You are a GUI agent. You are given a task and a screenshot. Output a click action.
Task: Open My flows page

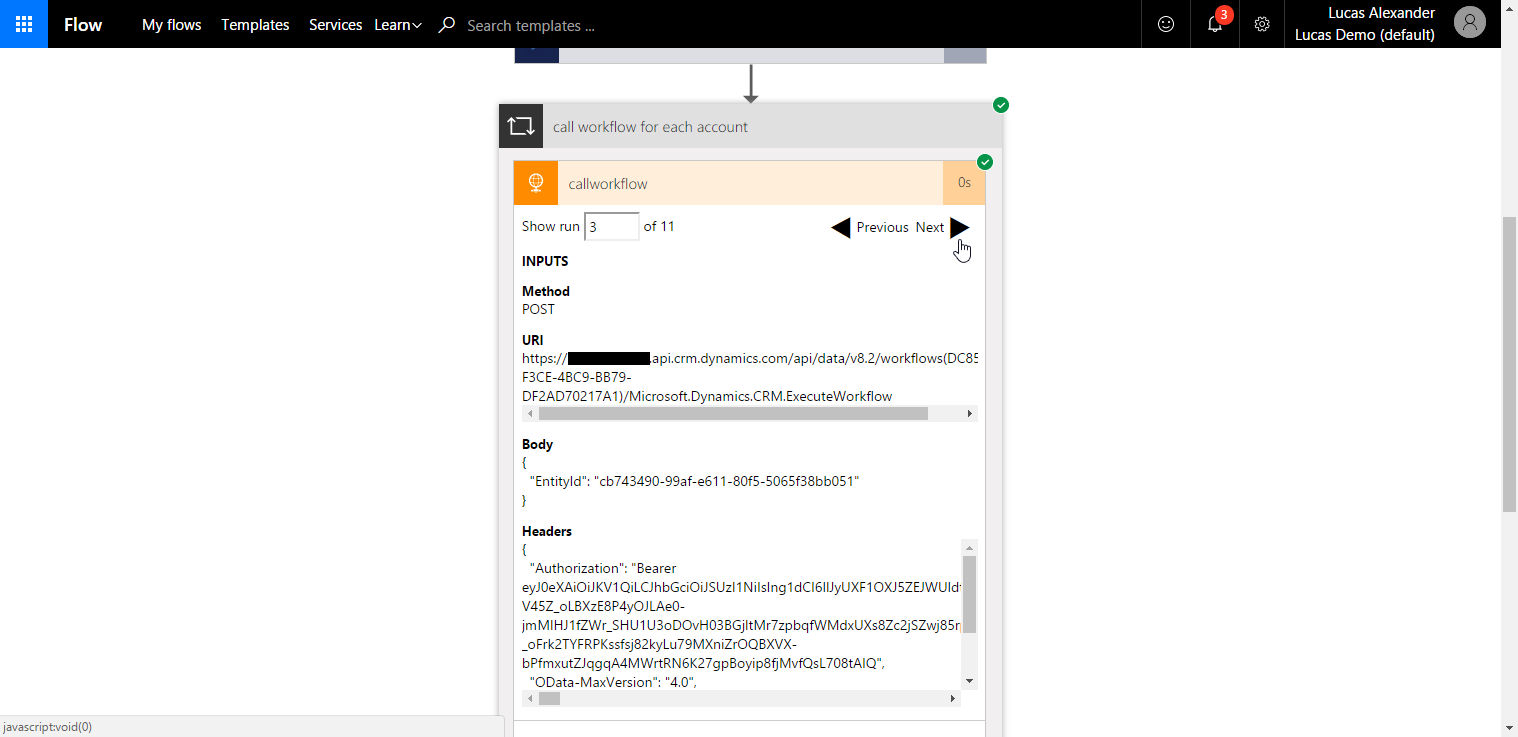172,25
